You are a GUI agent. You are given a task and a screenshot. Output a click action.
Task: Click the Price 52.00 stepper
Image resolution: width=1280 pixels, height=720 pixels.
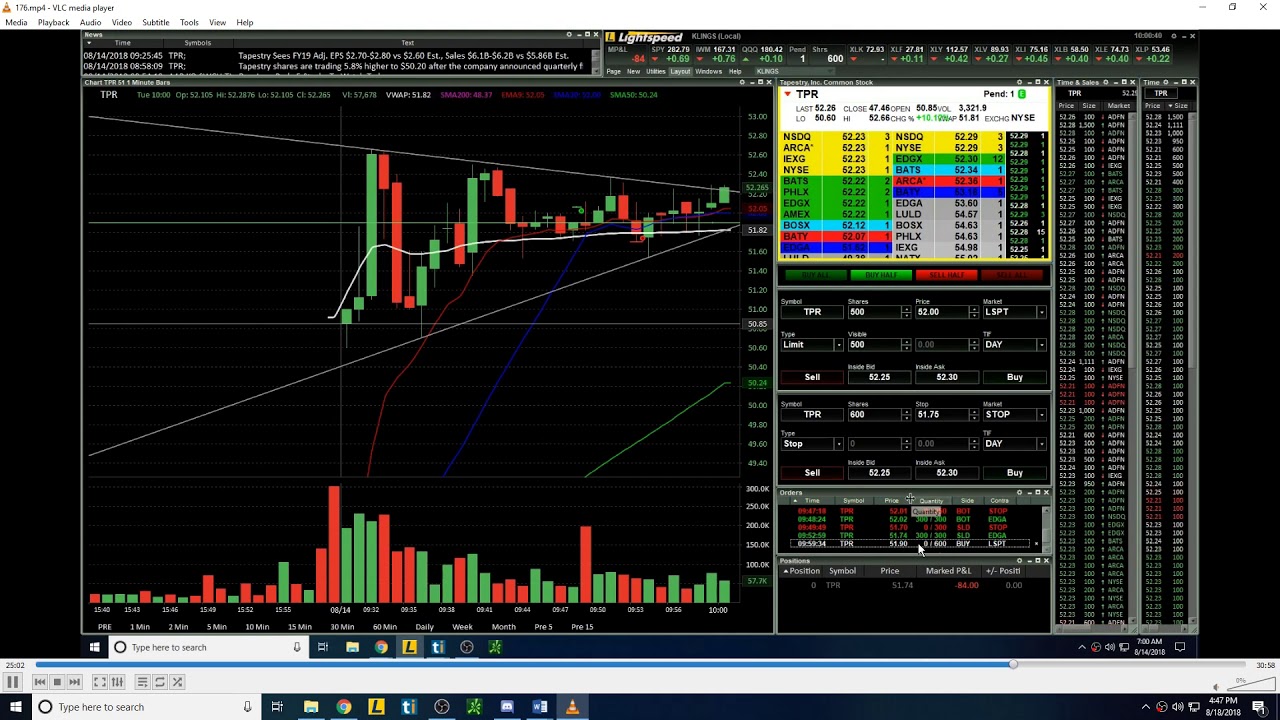point(974,312)
